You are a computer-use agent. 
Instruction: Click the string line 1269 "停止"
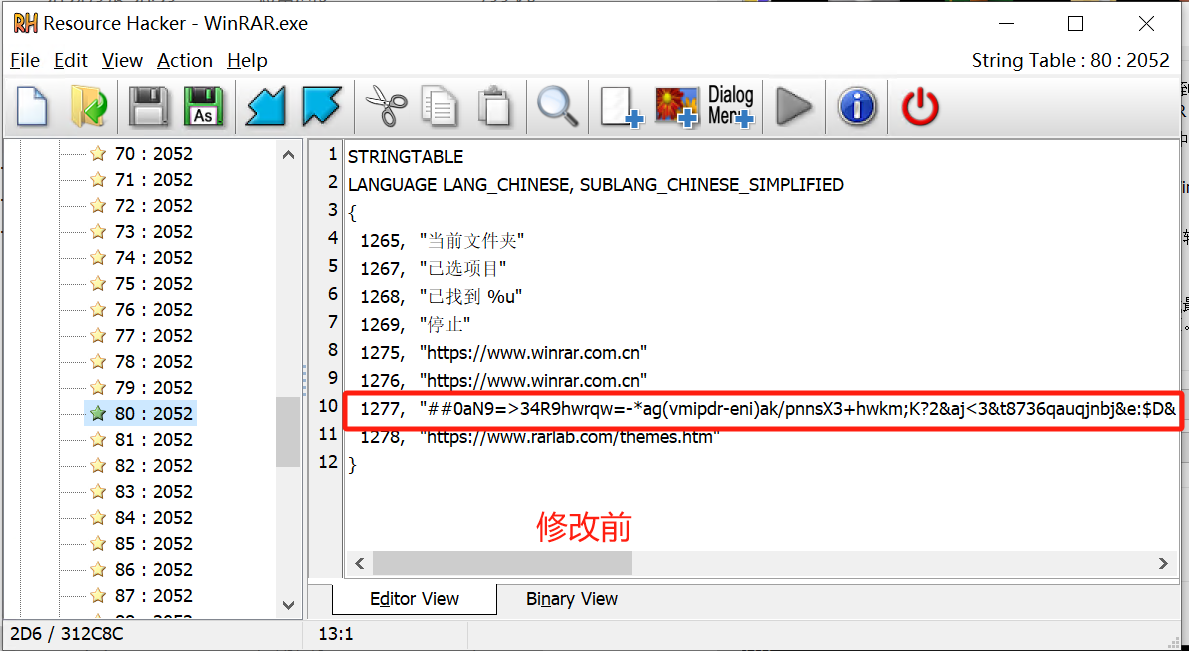416,324
